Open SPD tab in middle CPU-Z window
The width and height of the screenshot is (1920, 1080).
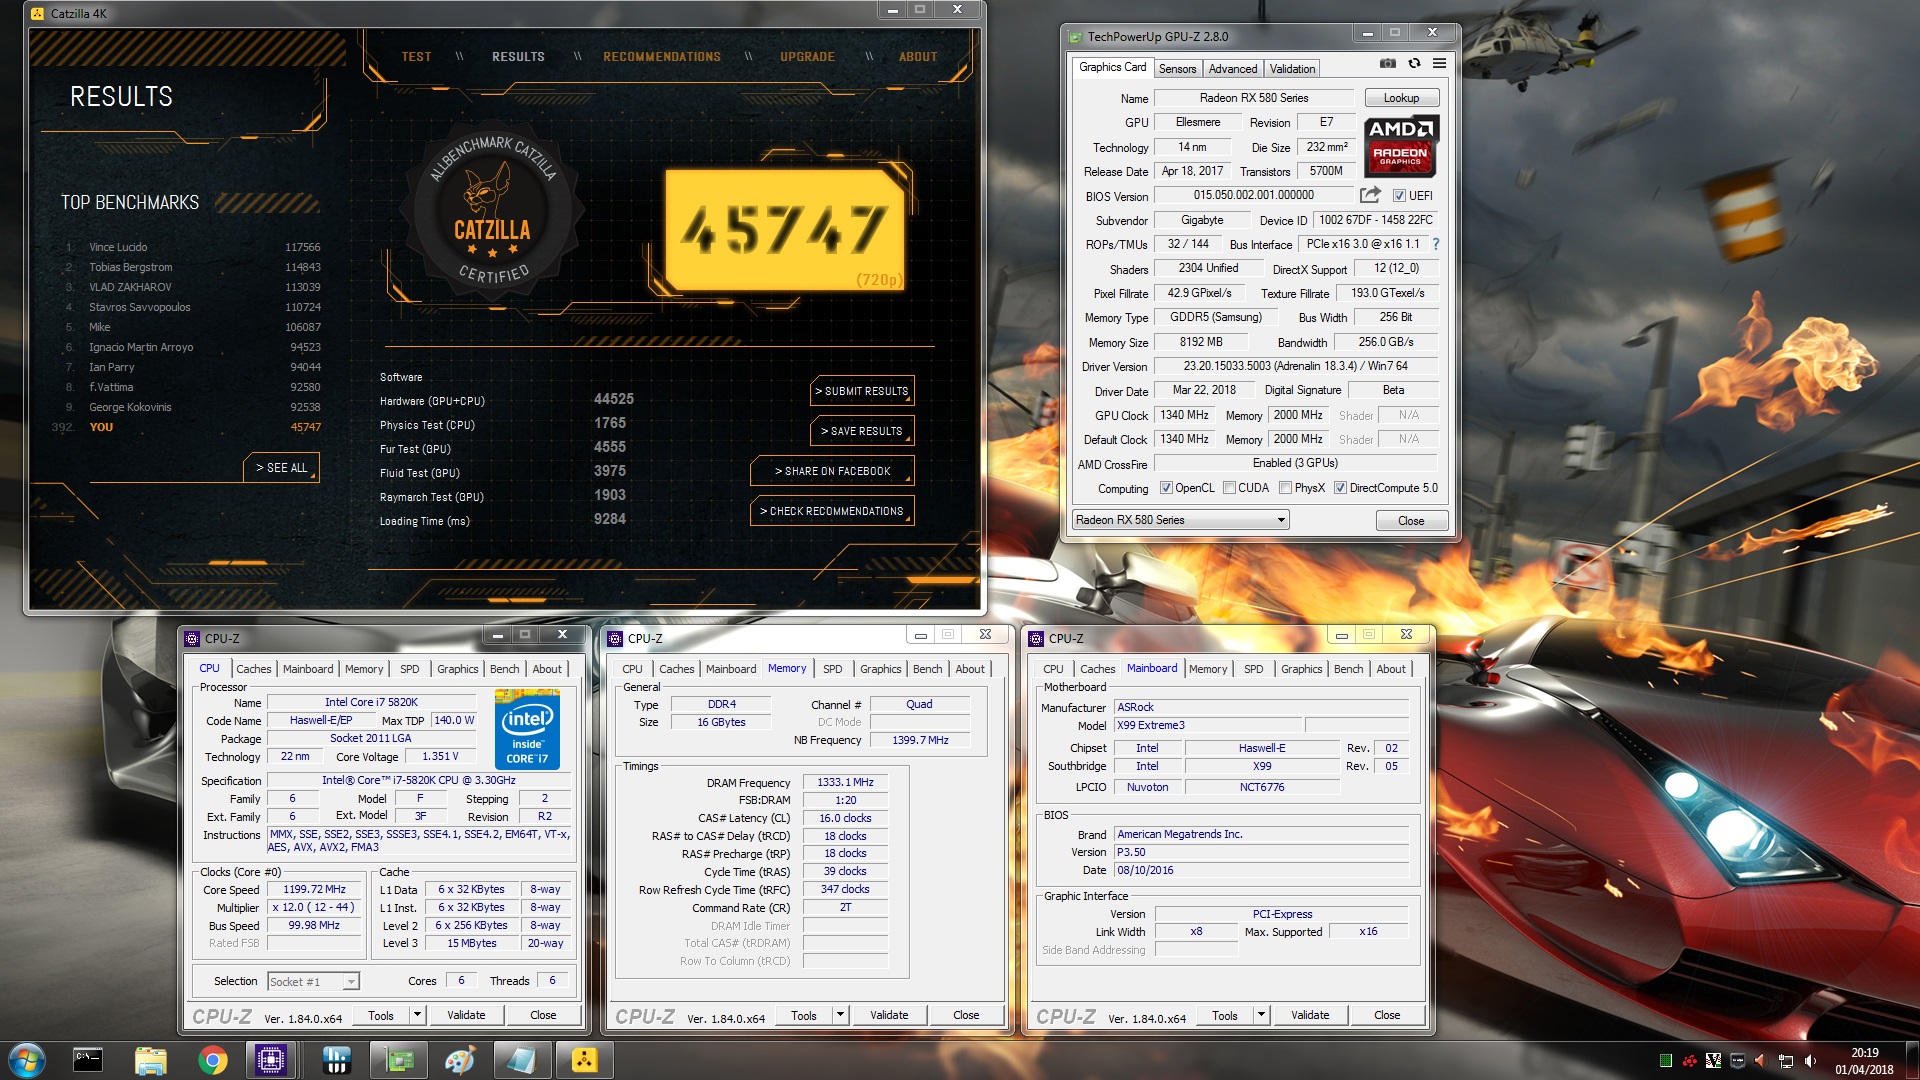click(x=832, y=669)
